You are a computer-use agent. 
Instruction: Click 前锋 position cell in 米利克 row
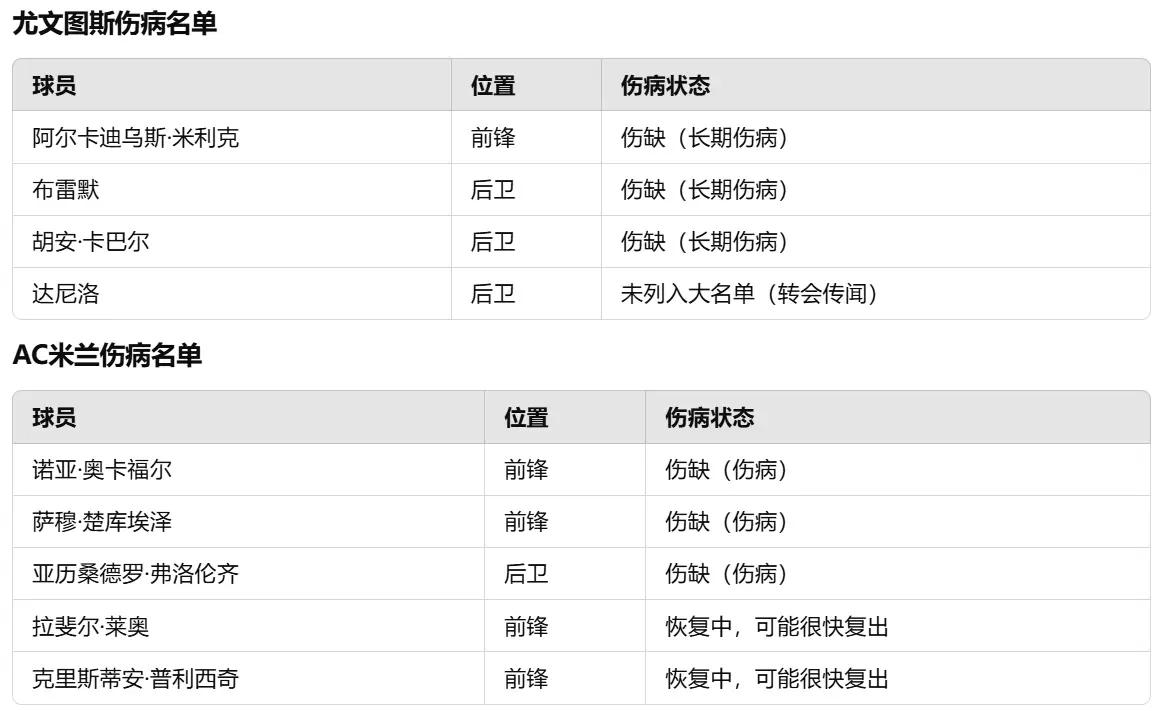[493, 138]
